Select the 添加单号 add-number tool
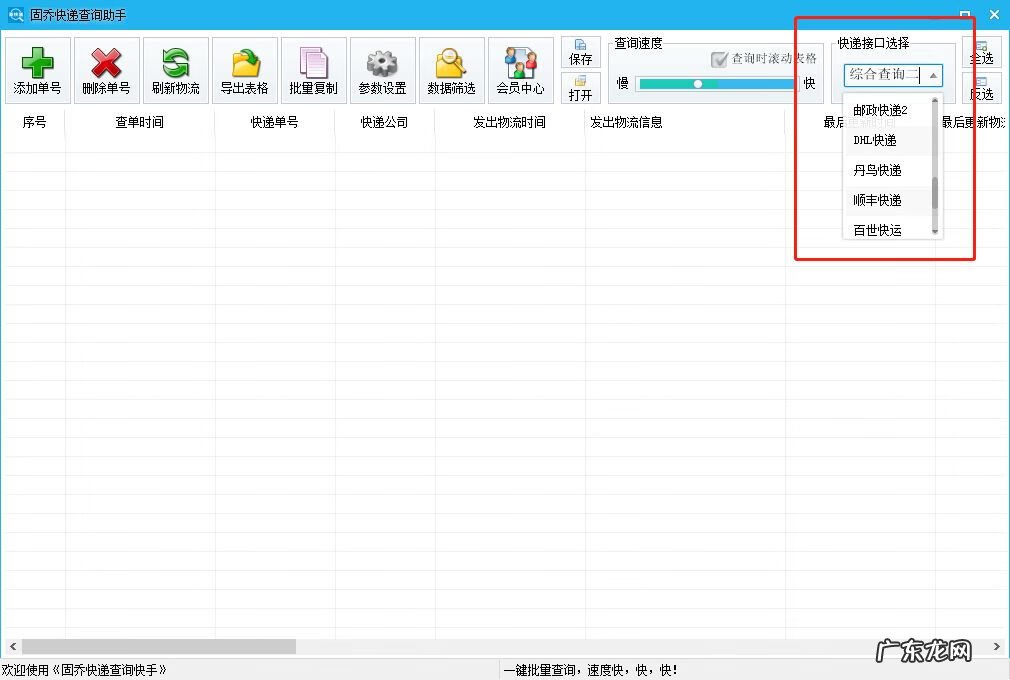 [37, 70]
